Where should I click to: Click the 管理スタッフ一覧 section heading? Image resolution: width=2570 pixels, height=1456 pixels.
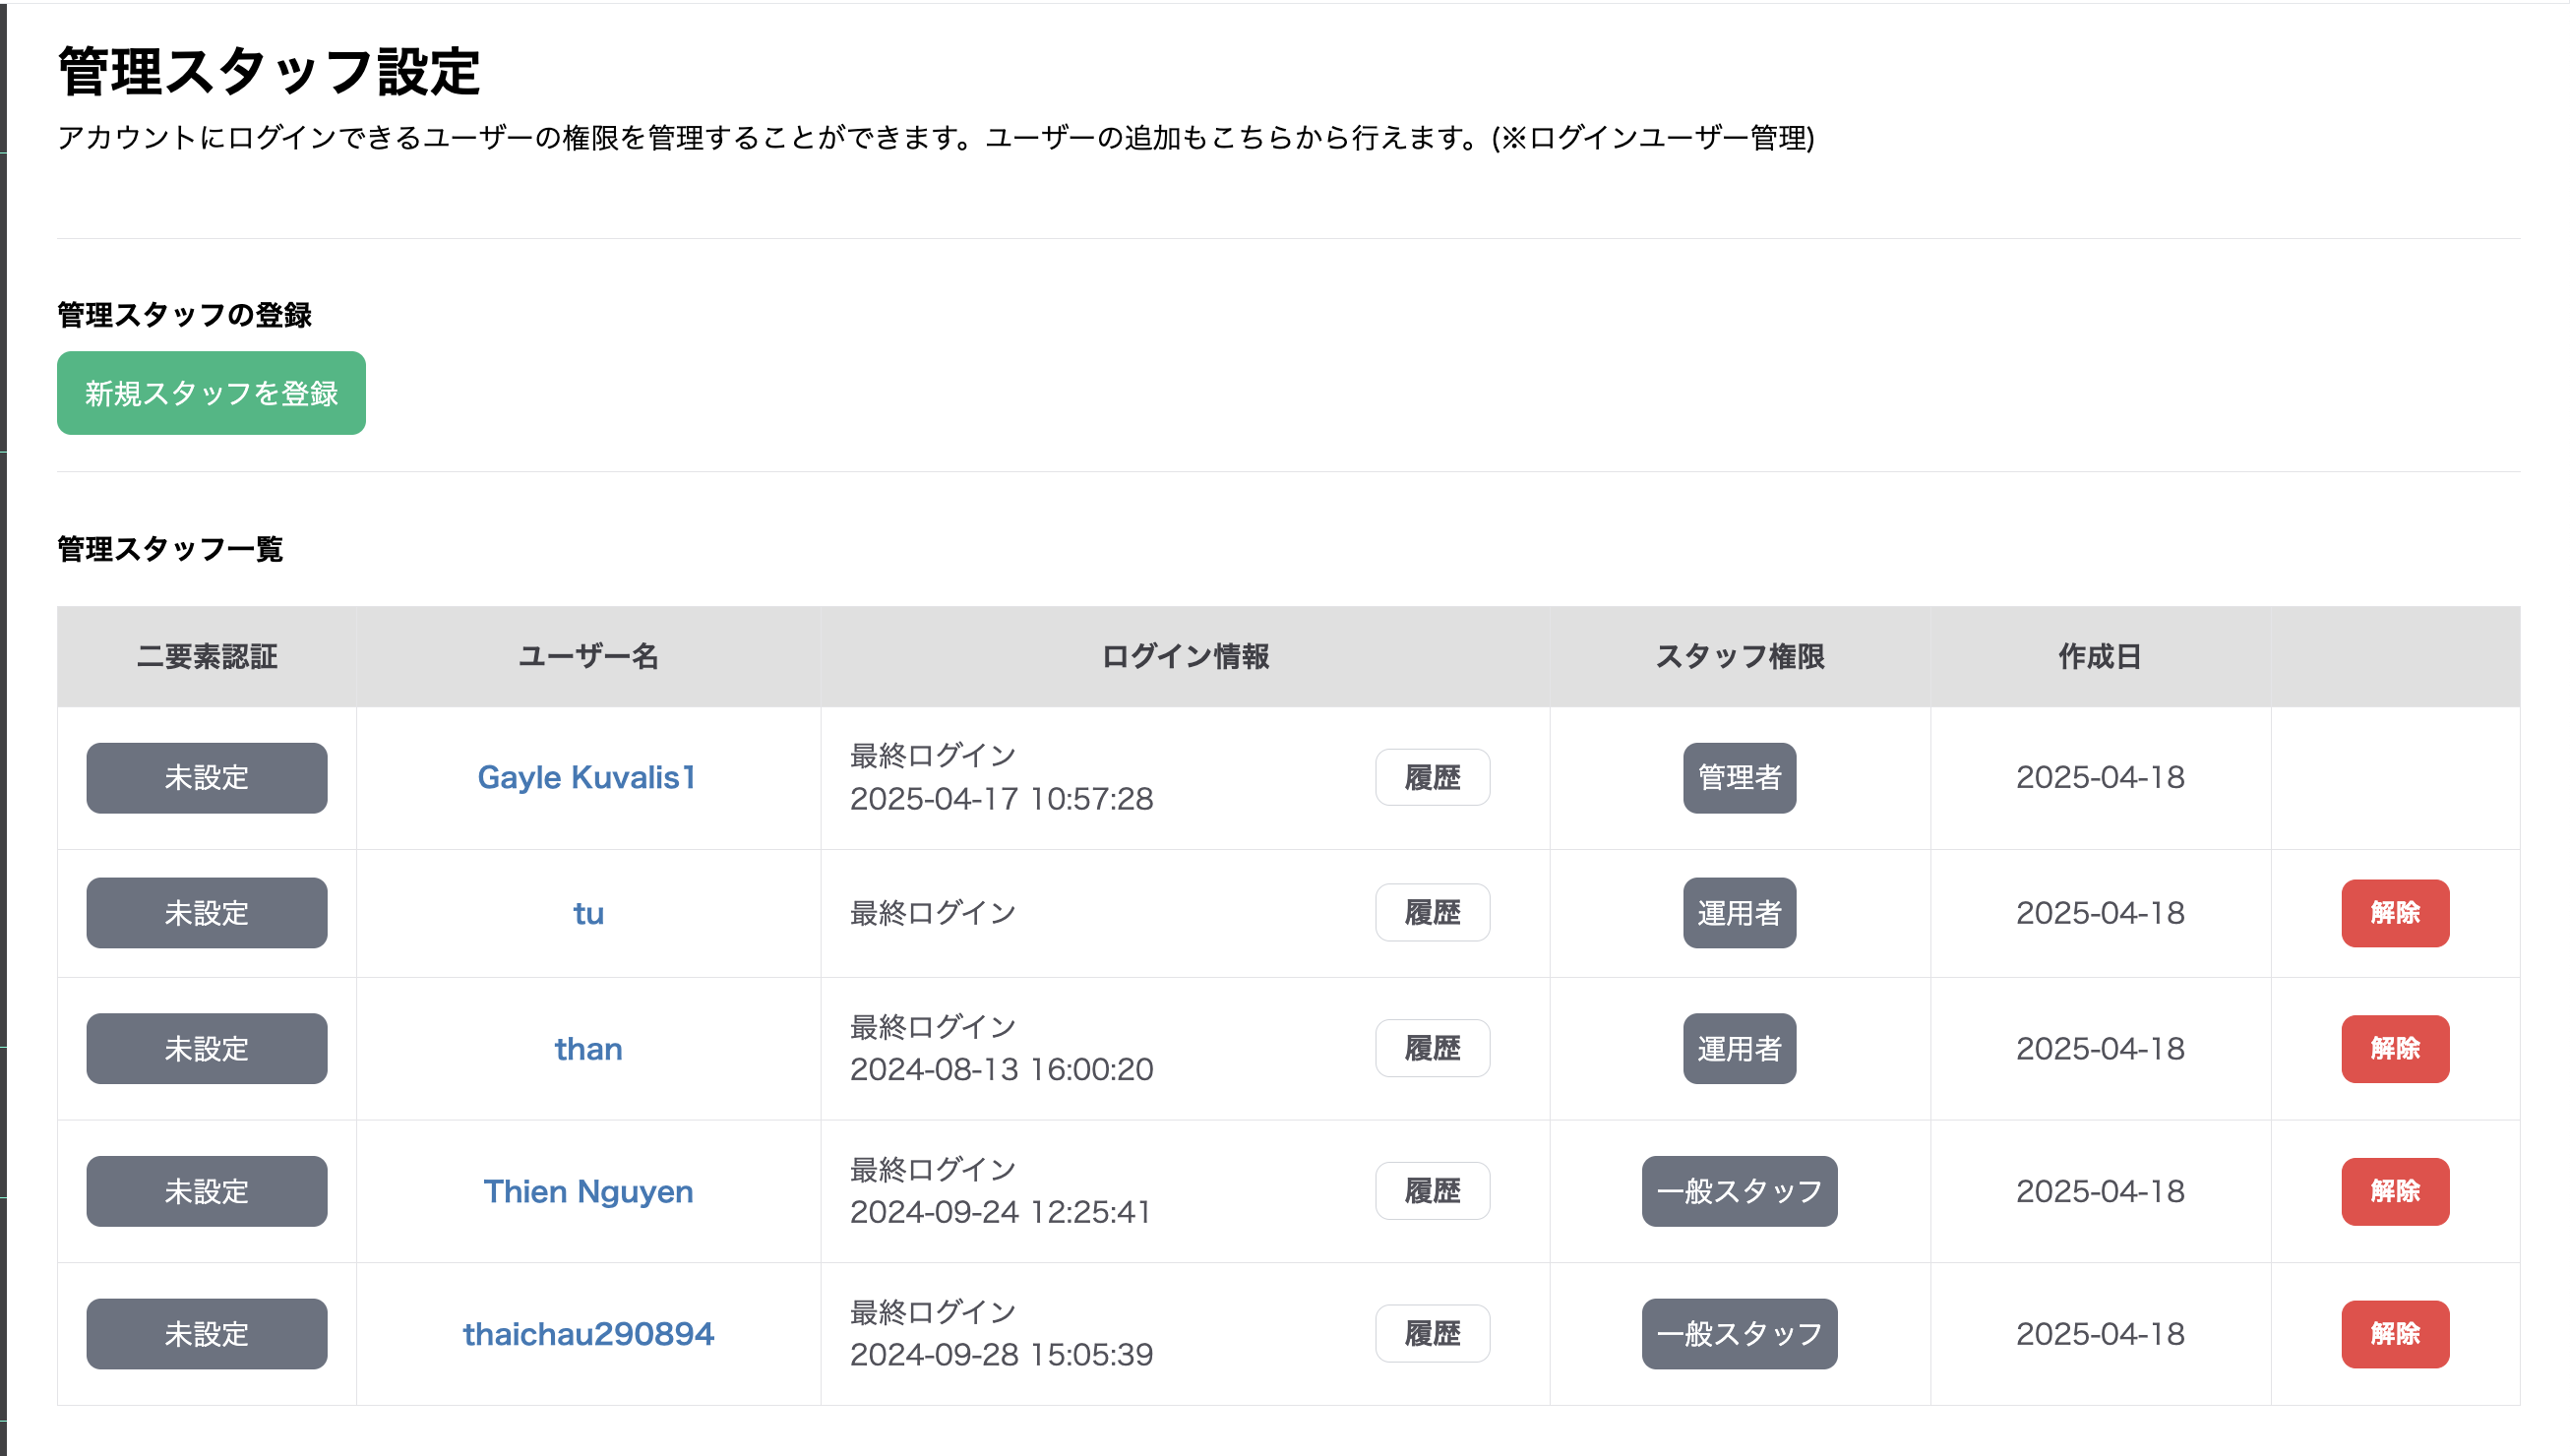click(170, 549)
